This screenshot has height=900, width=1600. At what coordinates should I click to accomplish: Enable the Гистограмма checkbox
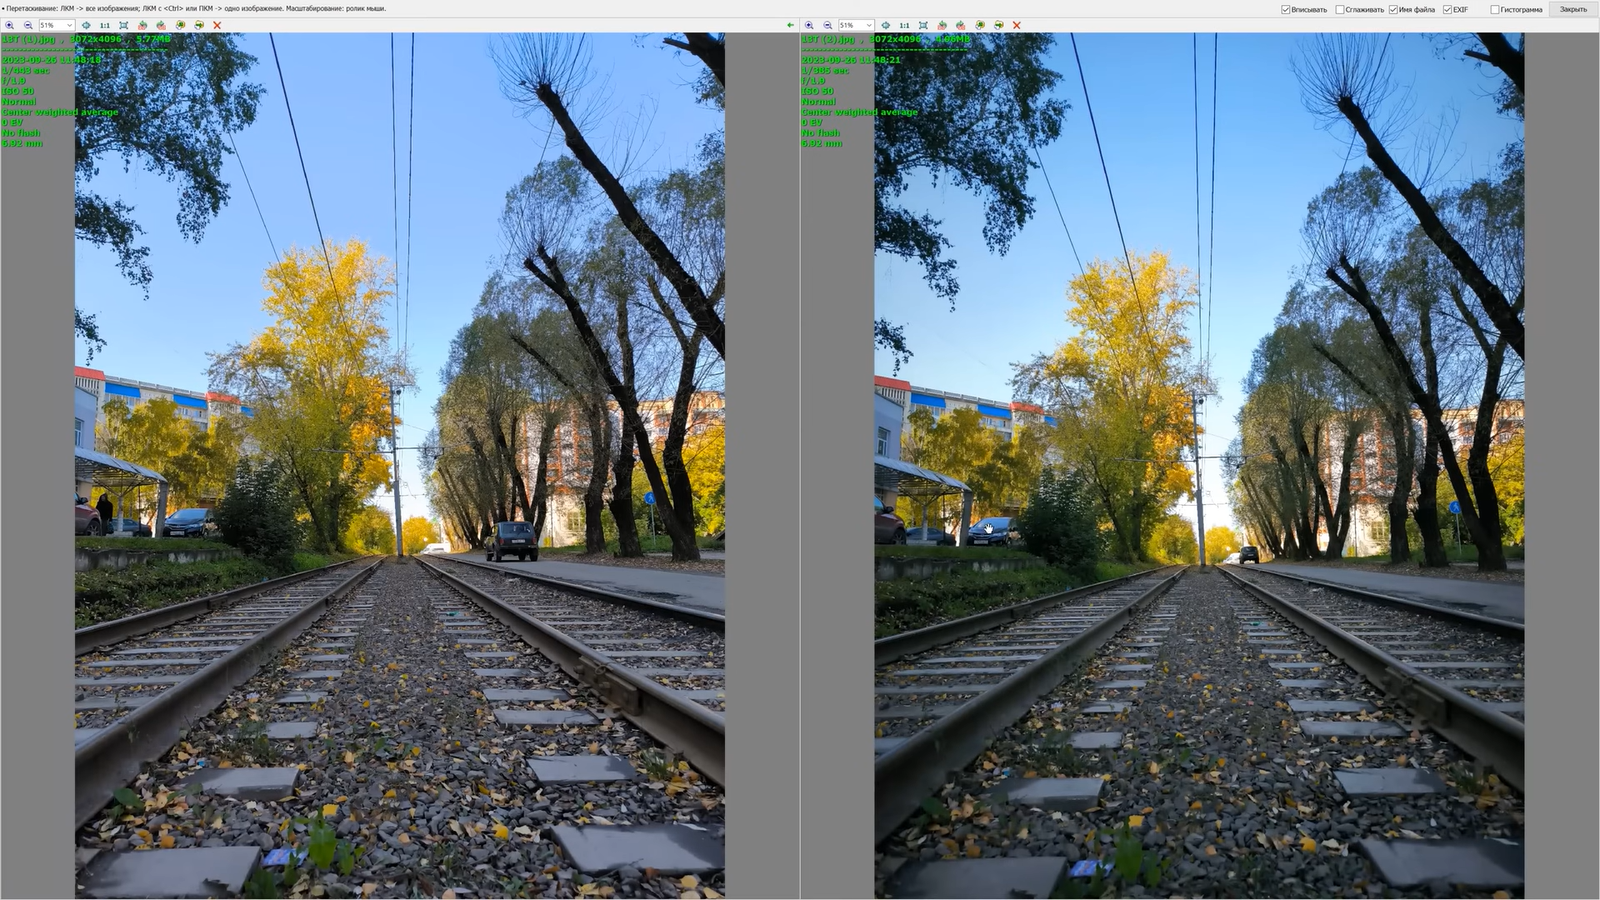[x=1495, y=10]
